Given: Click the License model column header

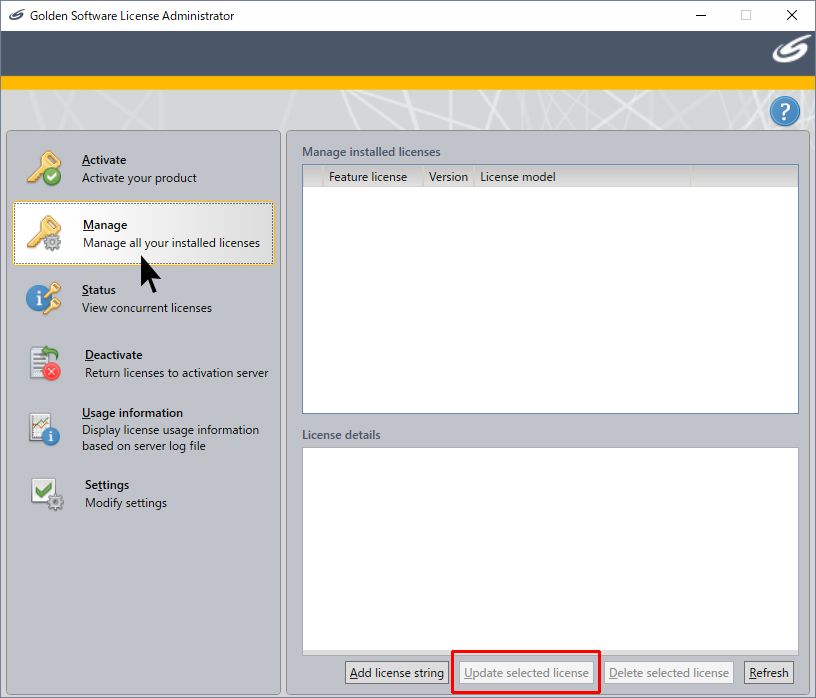Looking at the screenshot, I should tap(517, 177).
